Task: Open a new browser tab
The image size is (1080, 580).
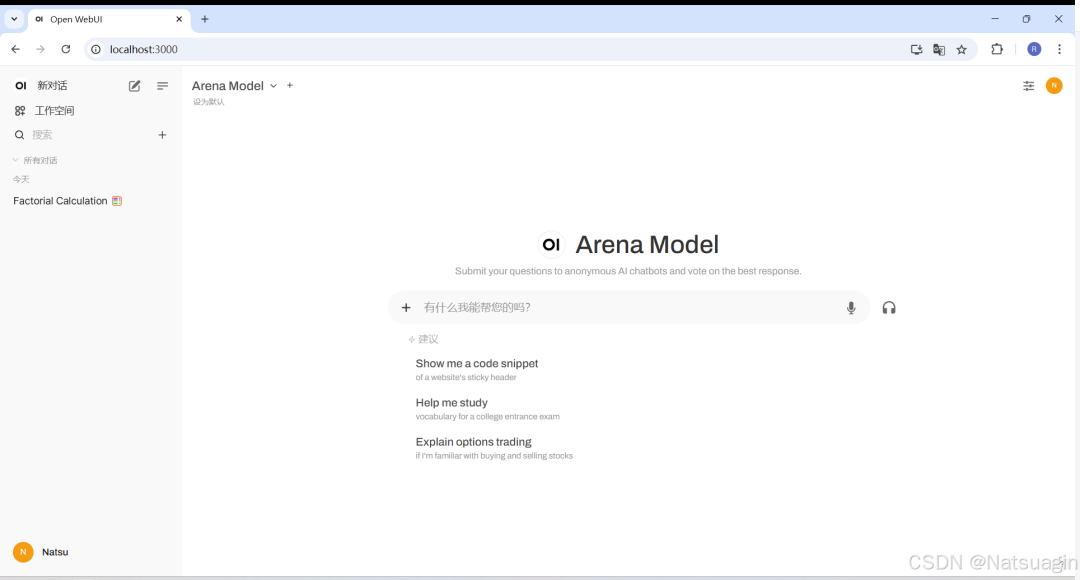Action: (205, 19)
